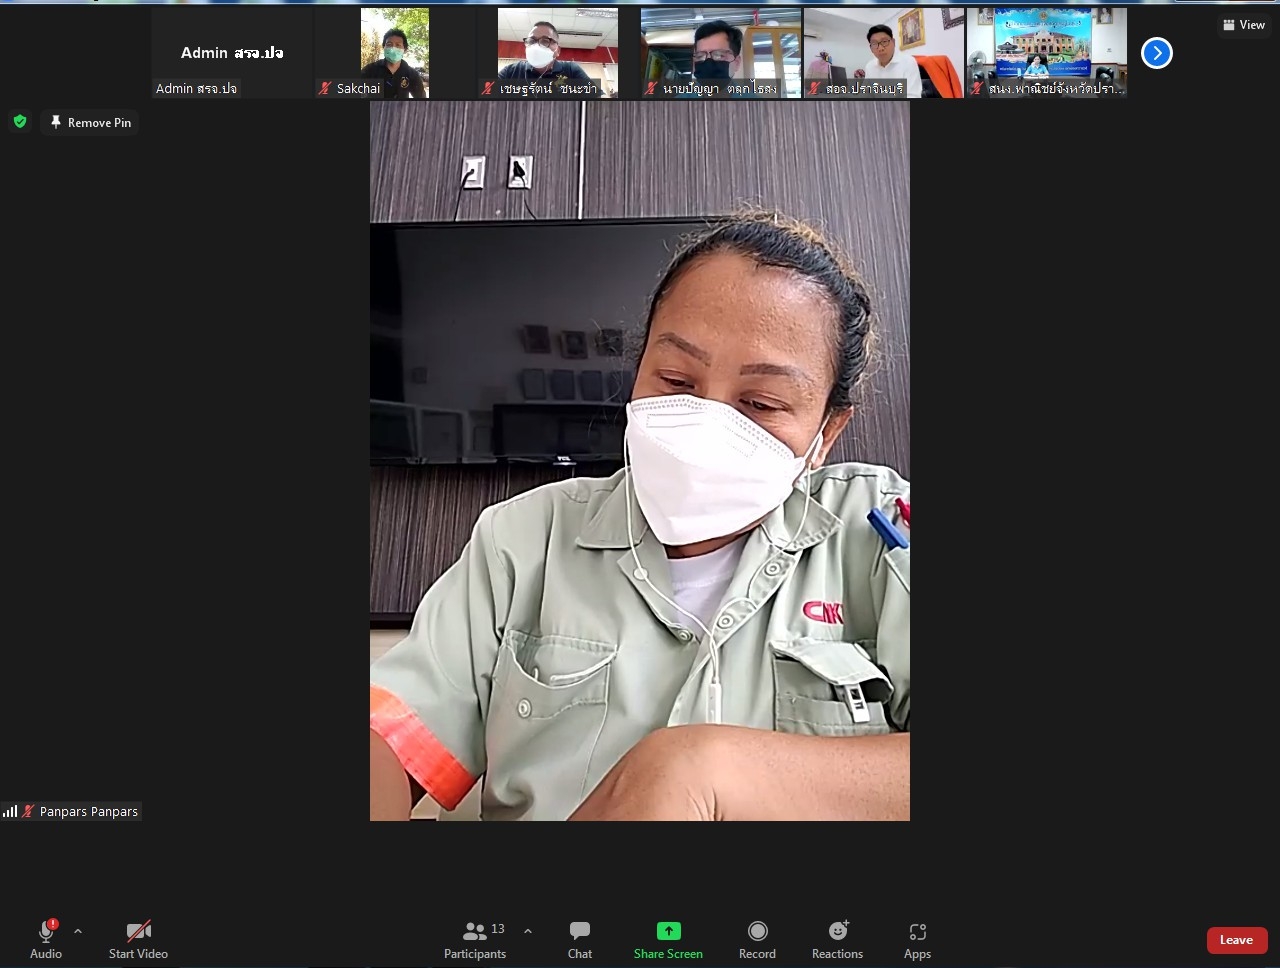Expand the audio options arrow
The image size is (1280, 968).
[x=78, y=931]
